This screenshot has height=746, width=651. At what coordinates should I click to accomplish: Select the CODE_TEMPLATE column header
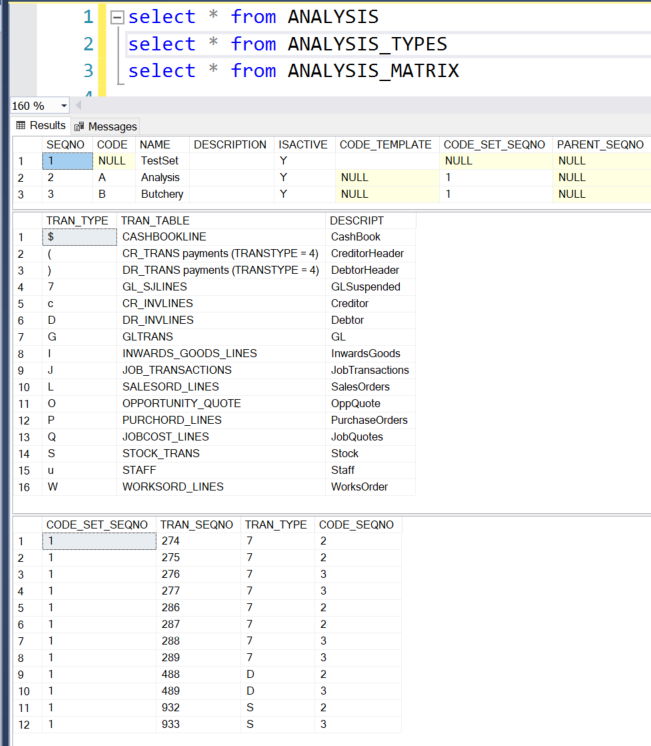[x=385, y=144]
